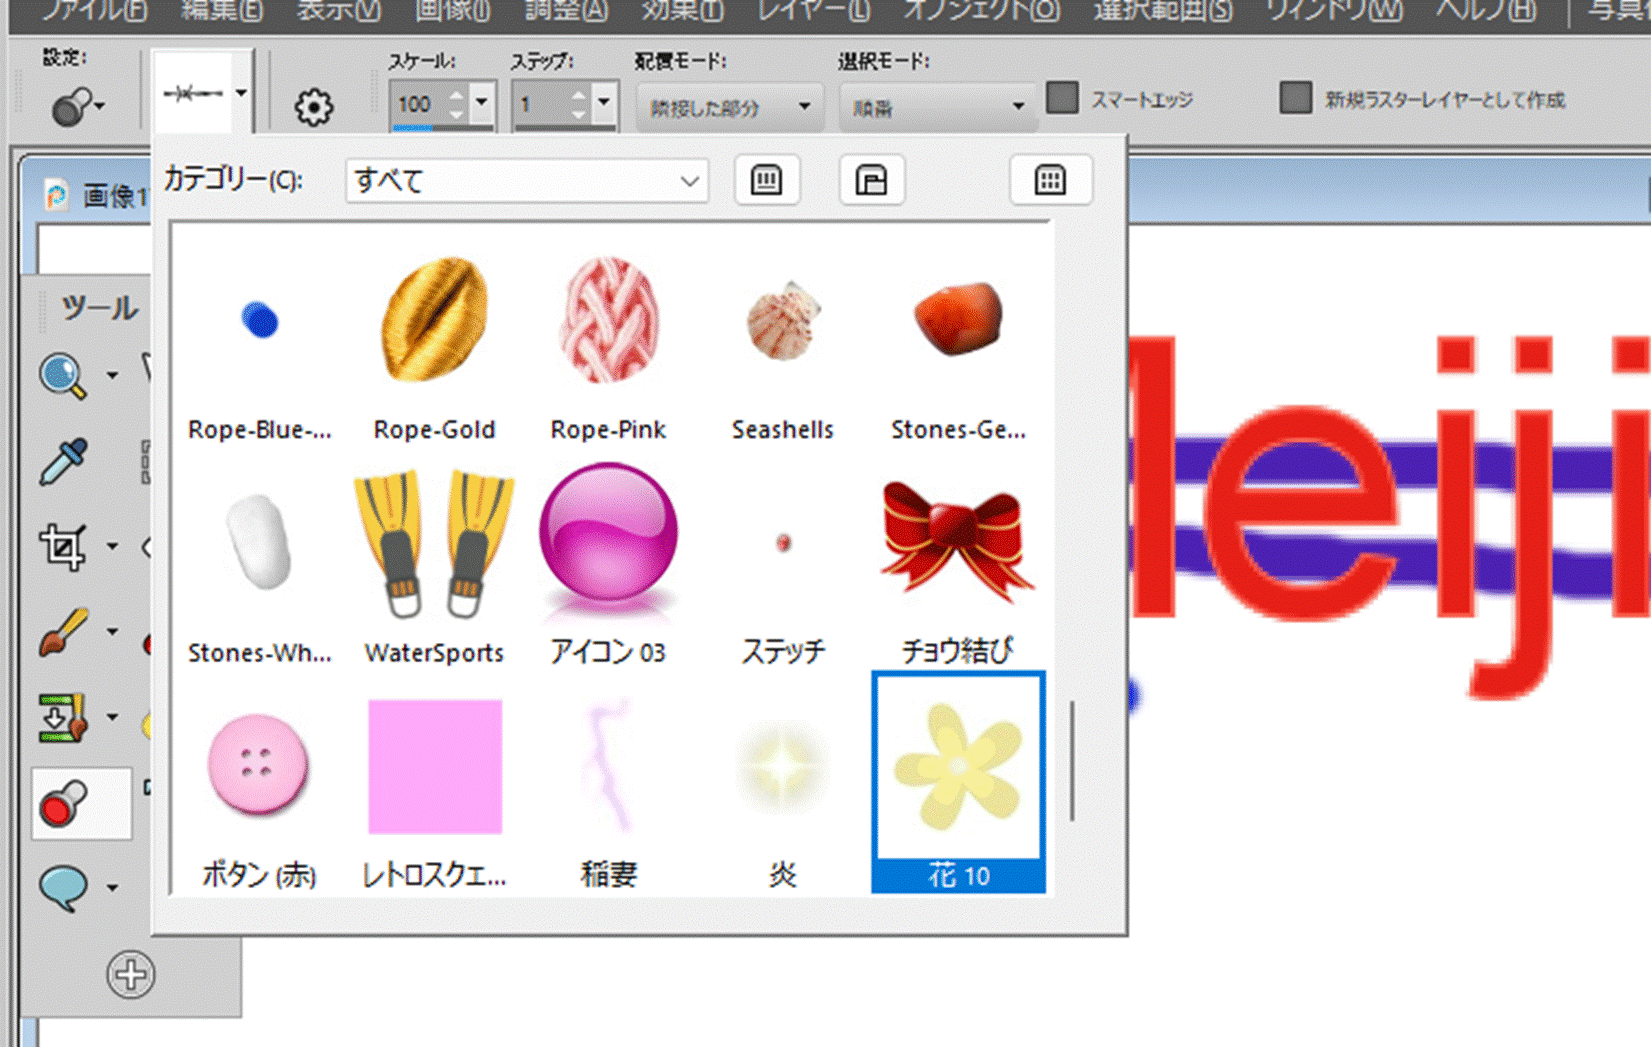
Task: Open the 編集 menu
Action: pyautogui.click(x=222, y=11)
